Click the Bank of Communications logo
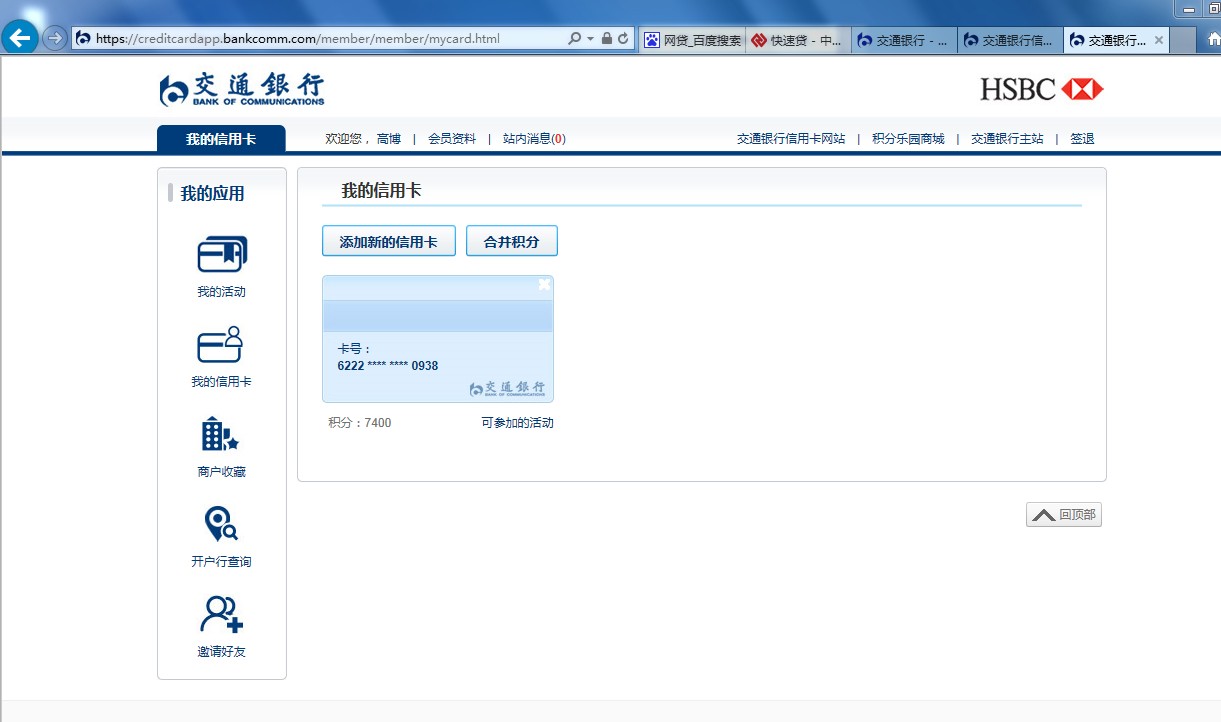The image size is (1221, 722). [x=242, y=90]
